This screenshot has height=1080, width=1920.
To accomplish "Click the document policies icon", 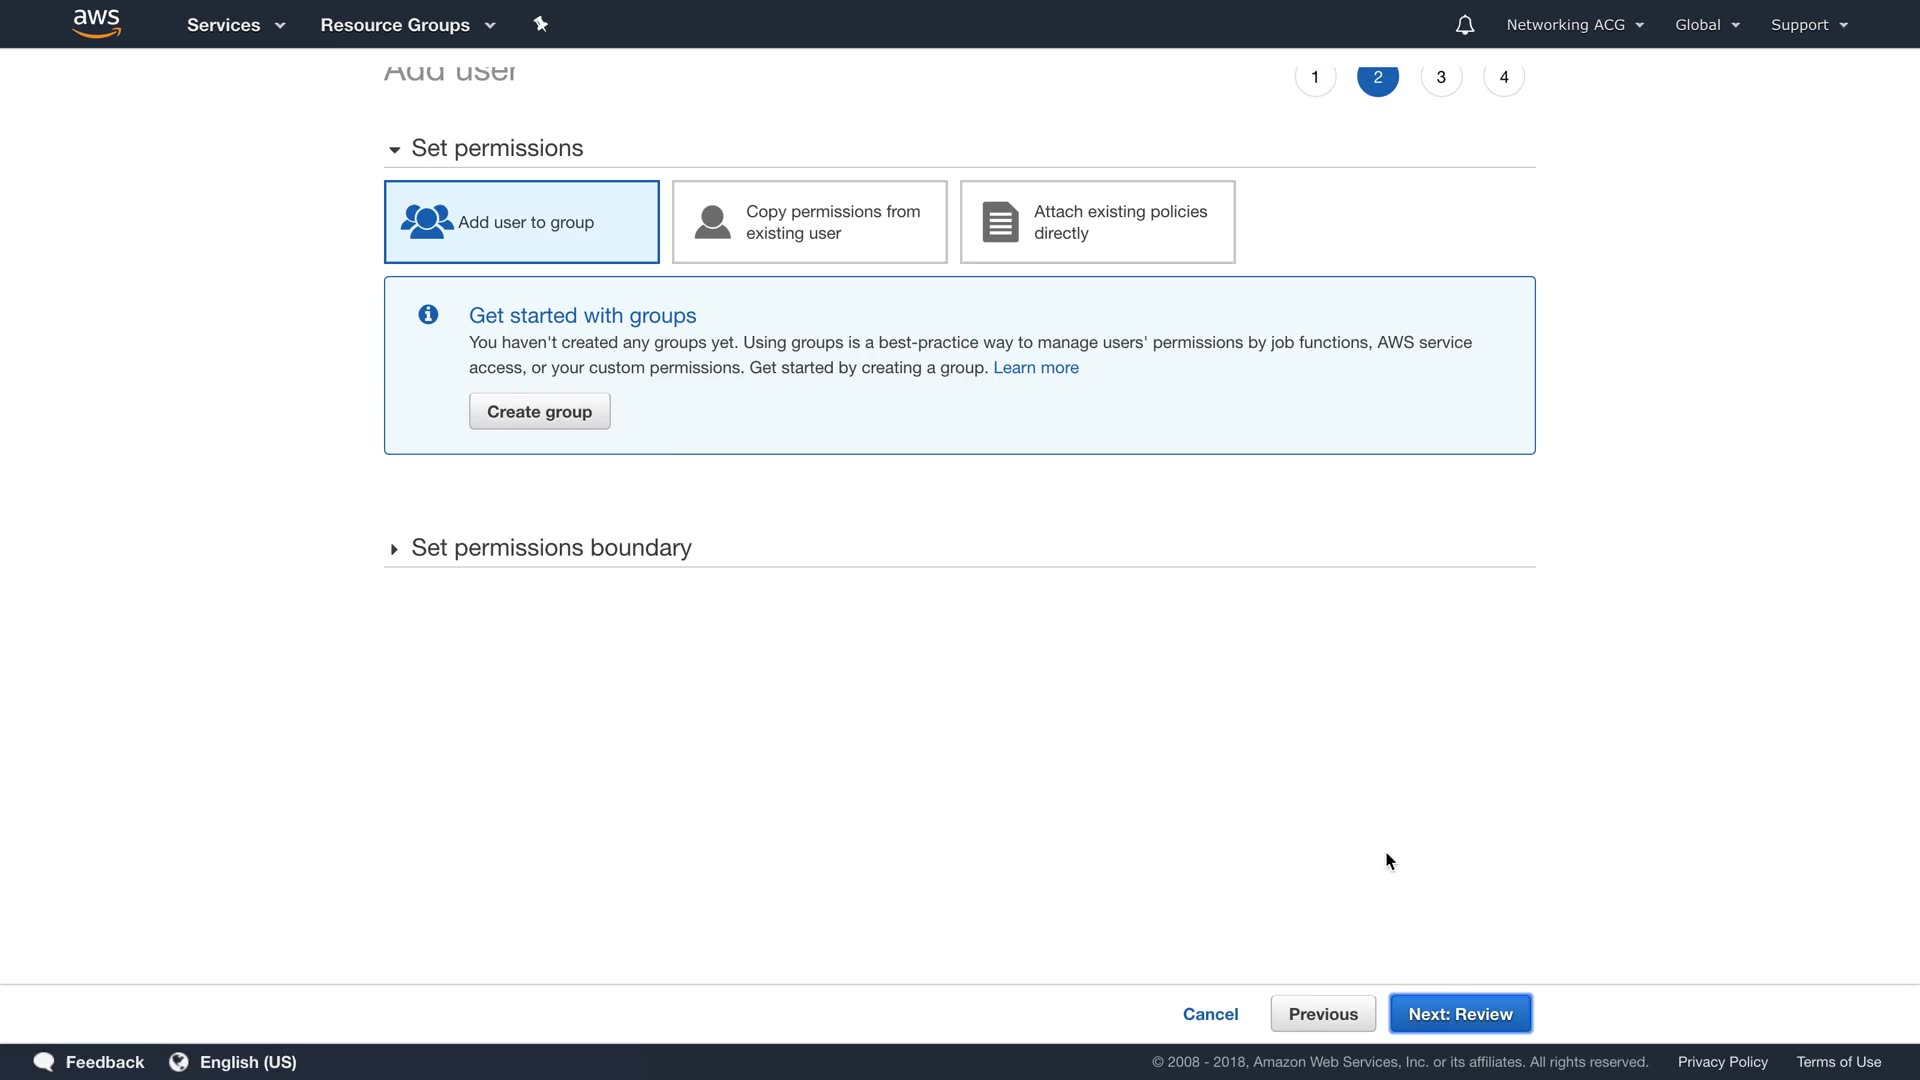I will click(x=1000, y=222).
